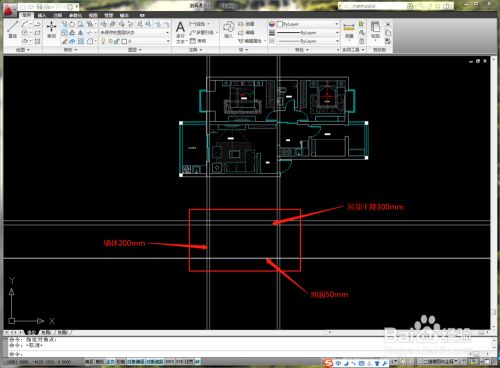Select the Measure (测量) utility tool
500x368 pixels.
pos(349,31)
